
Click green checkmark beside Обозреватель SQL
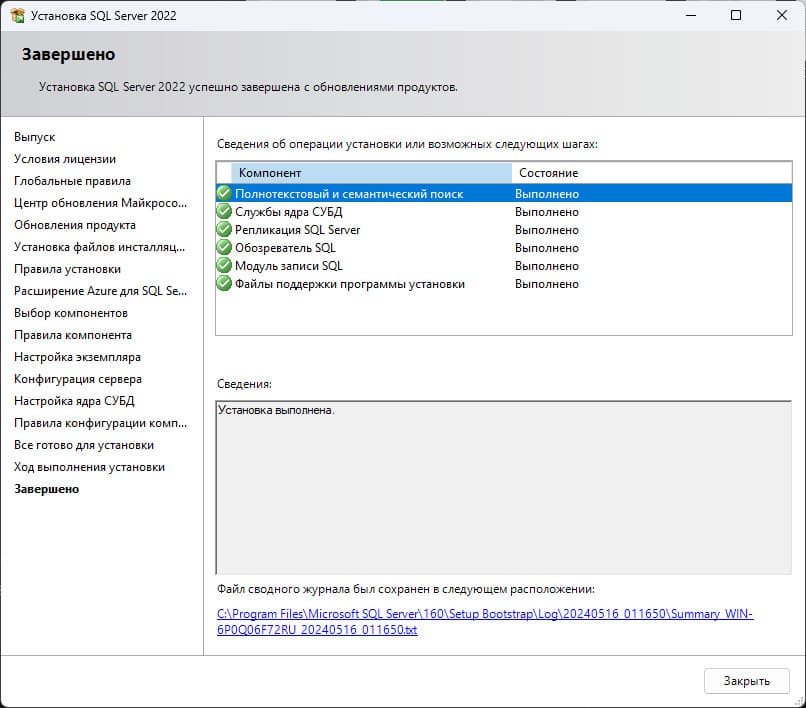pyautogui.click(x=224, y=247)
